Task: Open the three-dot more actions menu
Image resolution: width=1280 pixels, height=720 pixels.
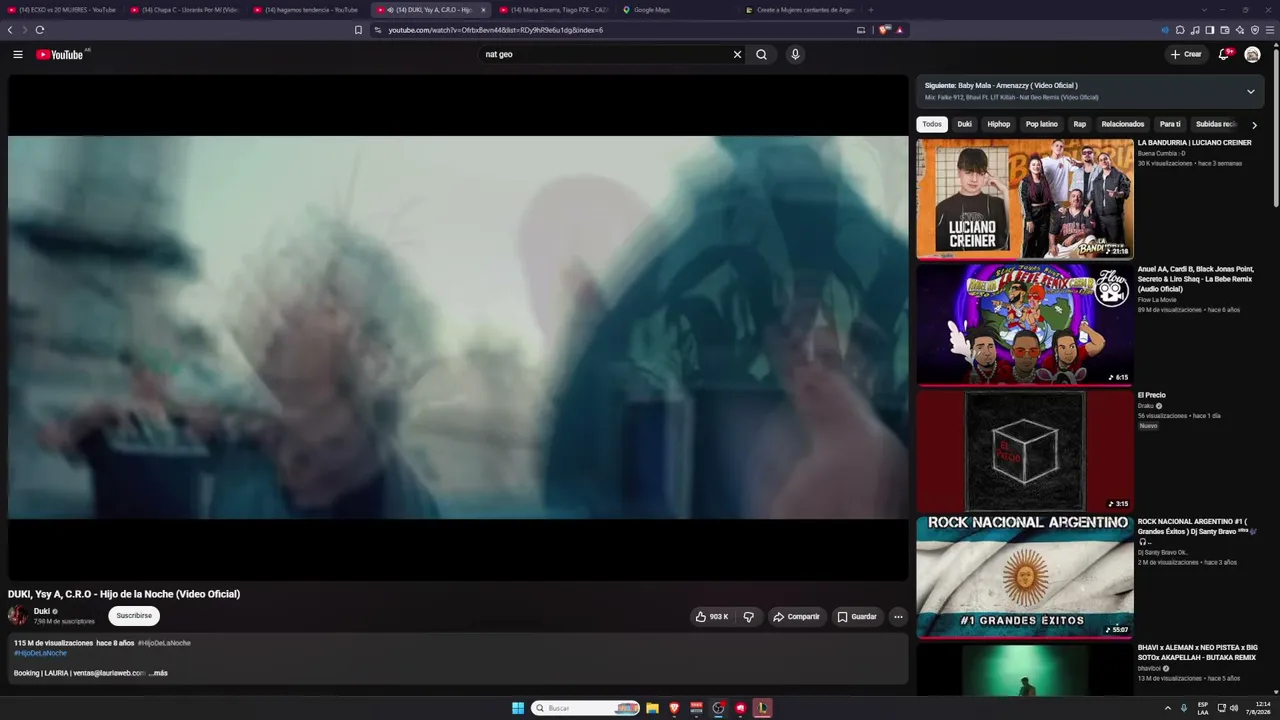Action: tap(898, 617)
